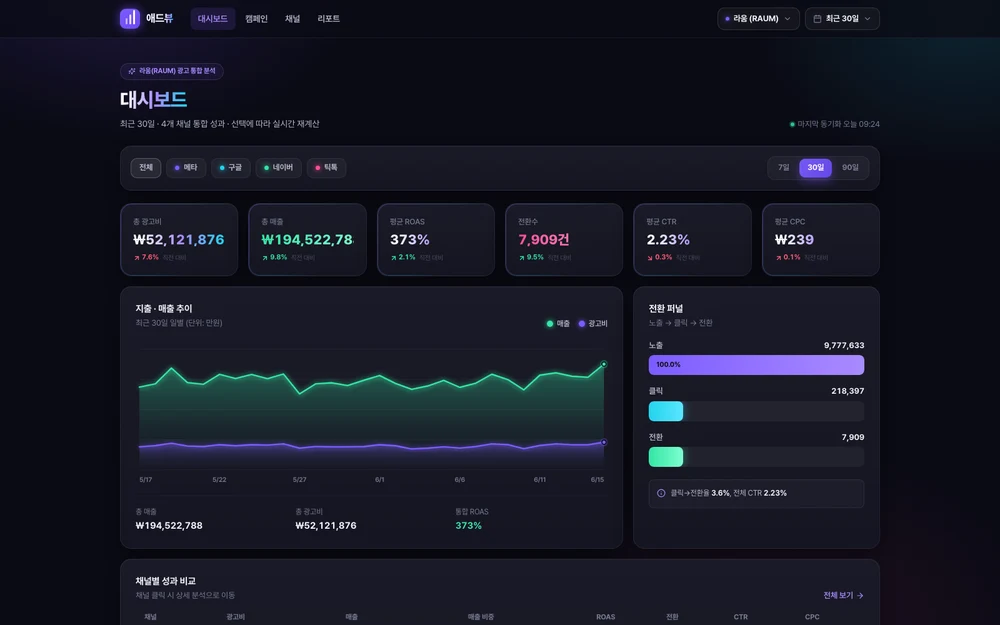The width and height of the screenshot is (1000, 625).
Task: Click the purple 광고비 legend dot
Action: pyautogui.click(x=582, y=323)
